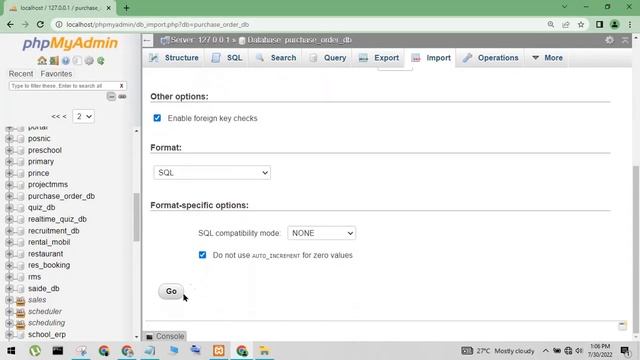The height and width of the screenshot is (360, 640).
Task: Open Chrome three-dot menu
Action: click(630, 24)
